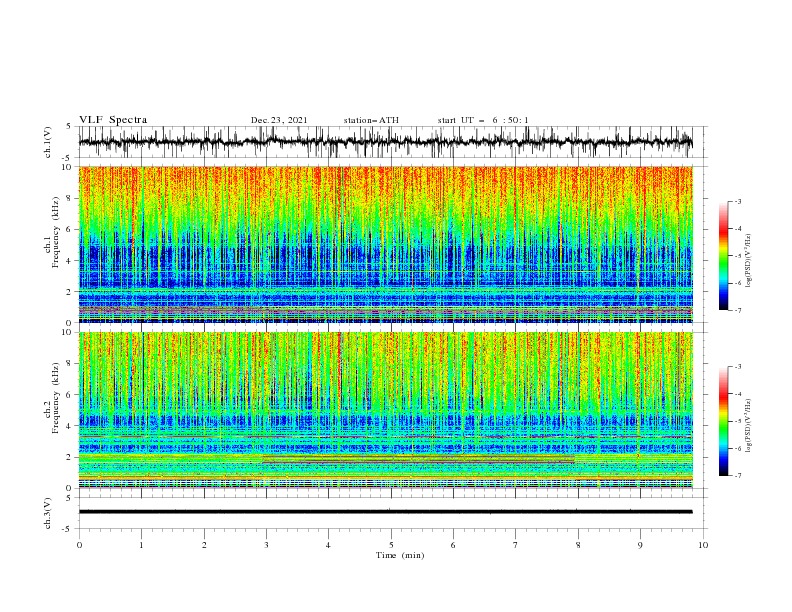Click the time axis tick label "3"

(x=266, y=545)
